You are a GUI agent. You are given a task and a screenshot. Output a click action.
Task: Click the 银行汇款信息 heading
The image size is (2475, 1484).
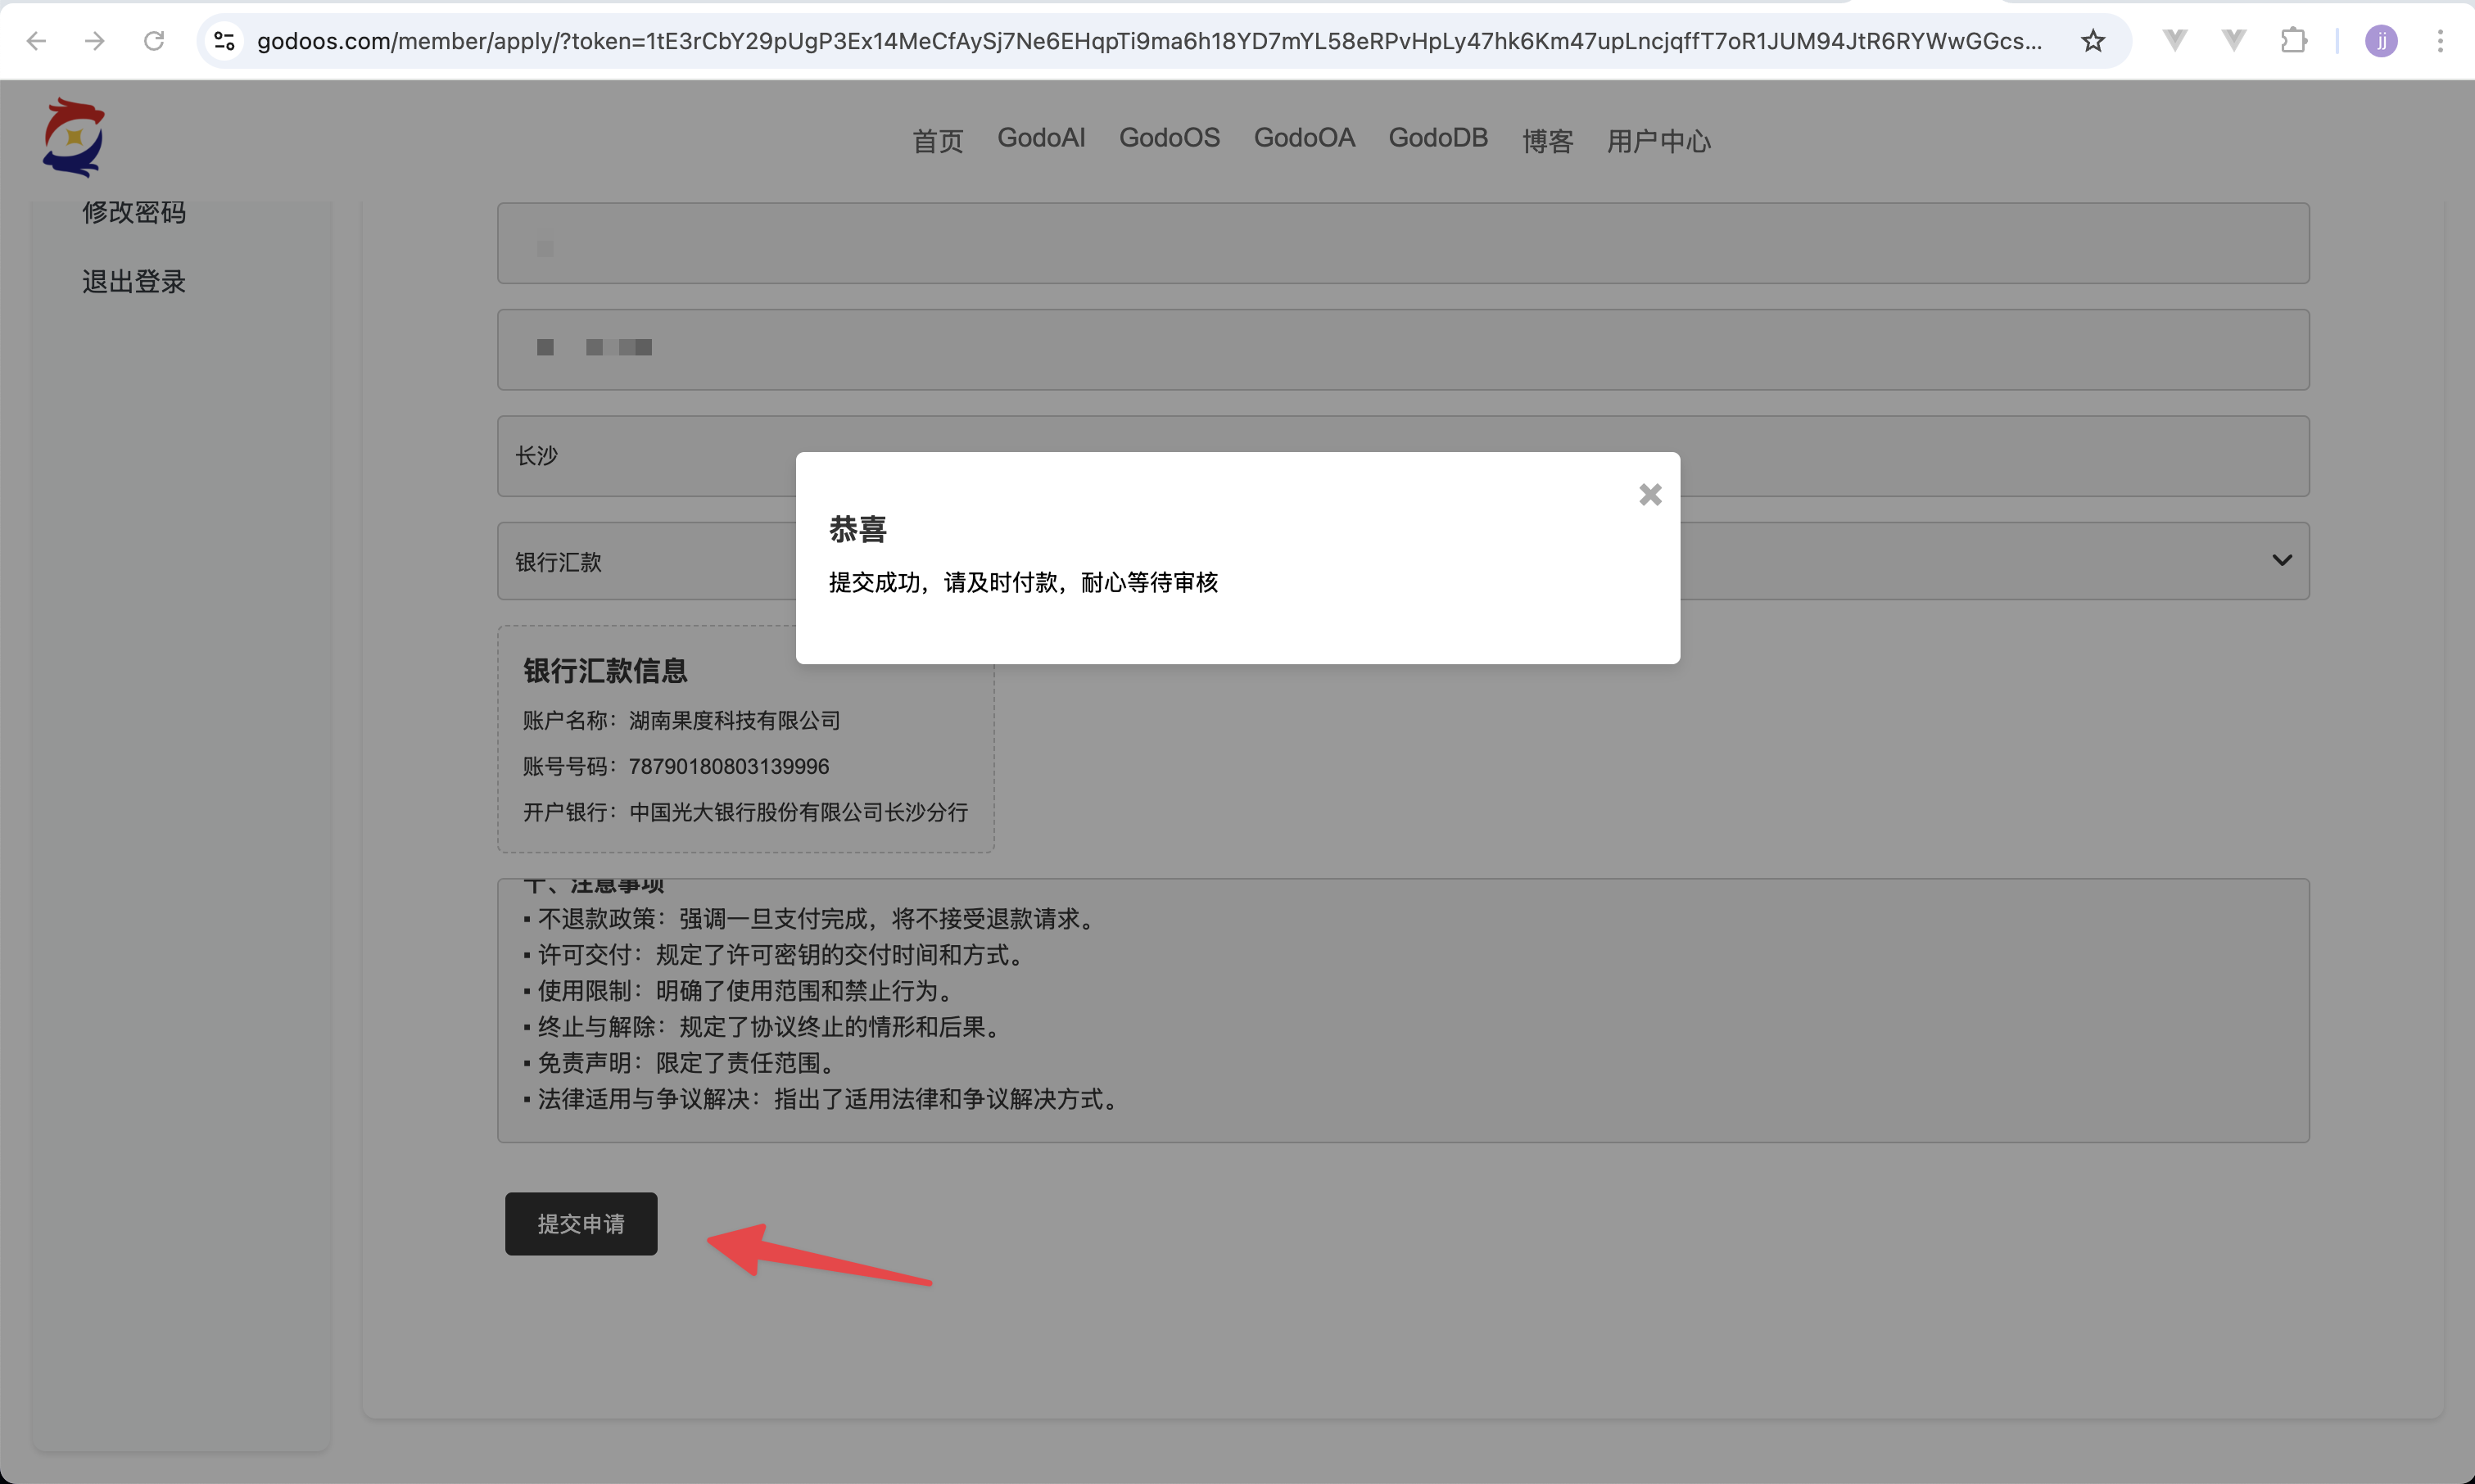point(605,671)
